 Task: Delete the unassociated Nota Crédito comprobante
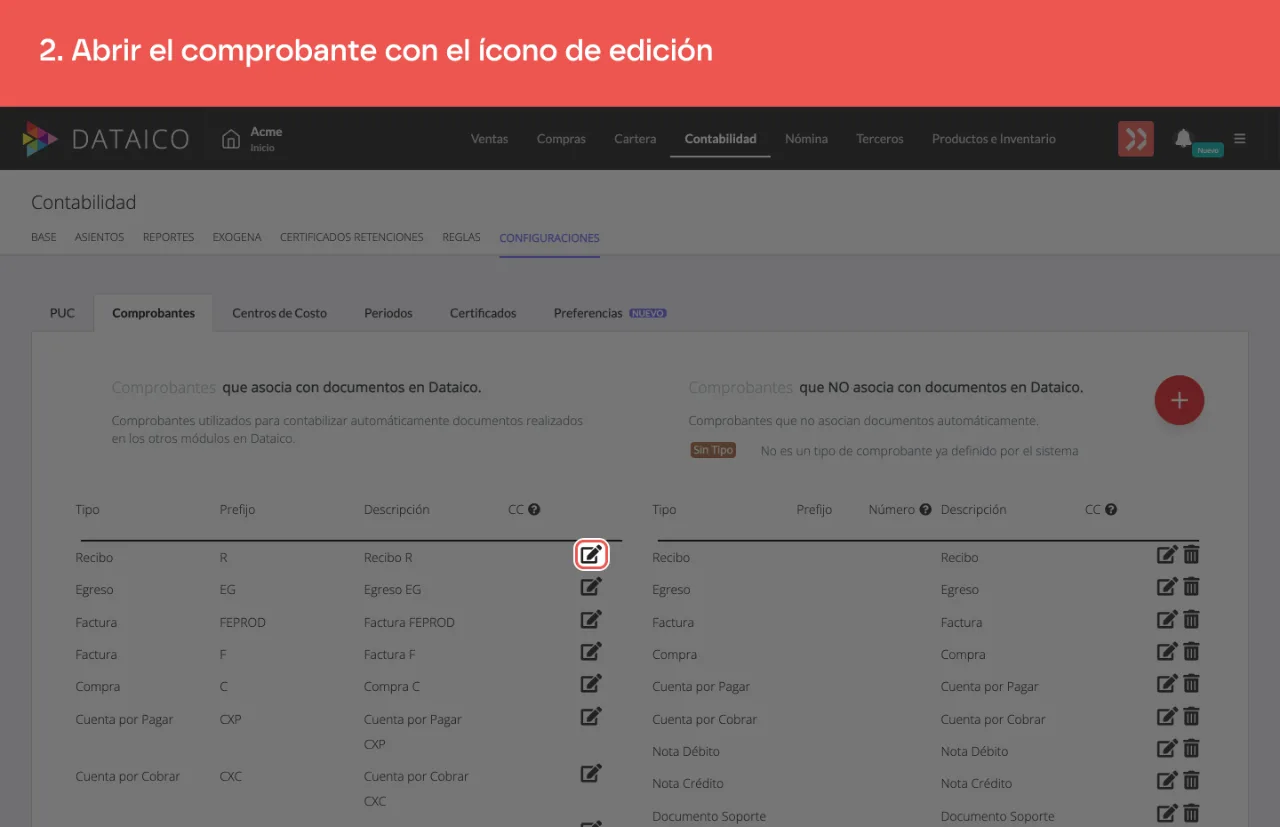point(1191,780)
